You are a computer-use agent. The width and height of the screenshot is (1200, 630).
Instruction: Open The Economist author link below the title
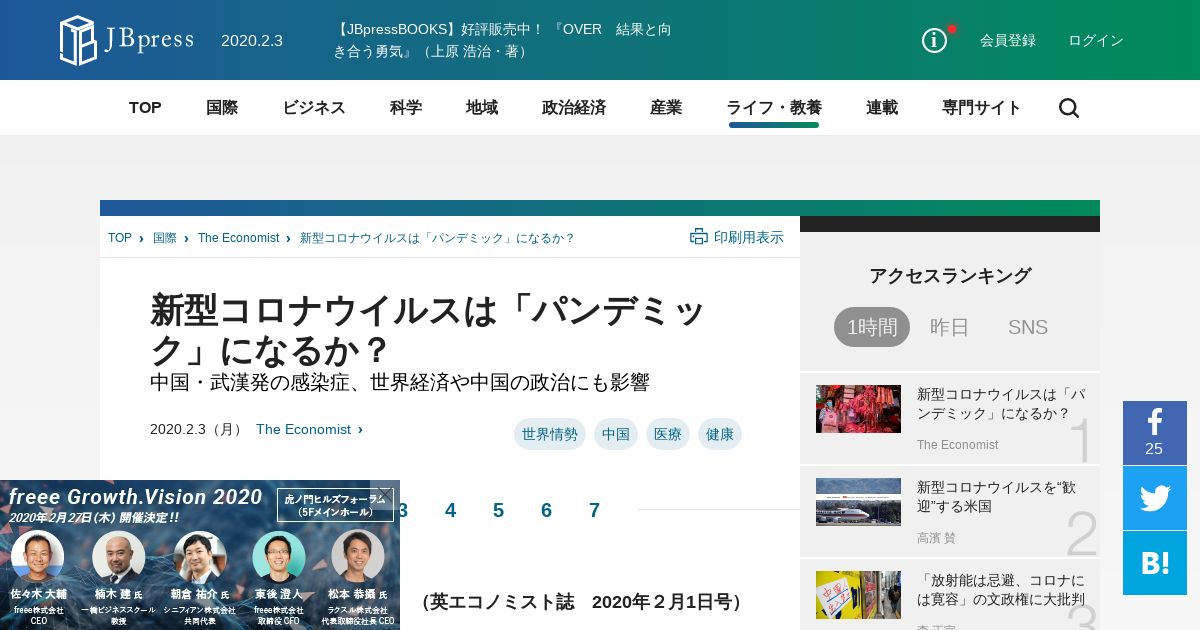(x=303, y=429)
